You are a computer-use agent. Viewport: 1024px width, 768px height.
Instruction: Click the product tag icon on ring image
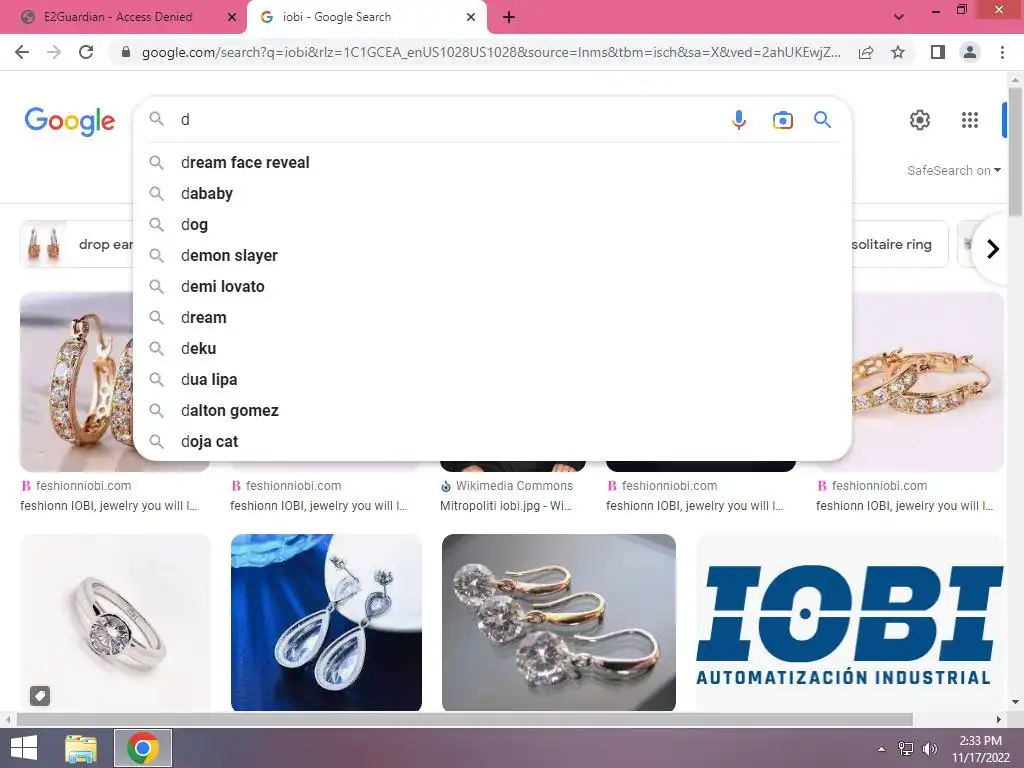click(40, 696)
